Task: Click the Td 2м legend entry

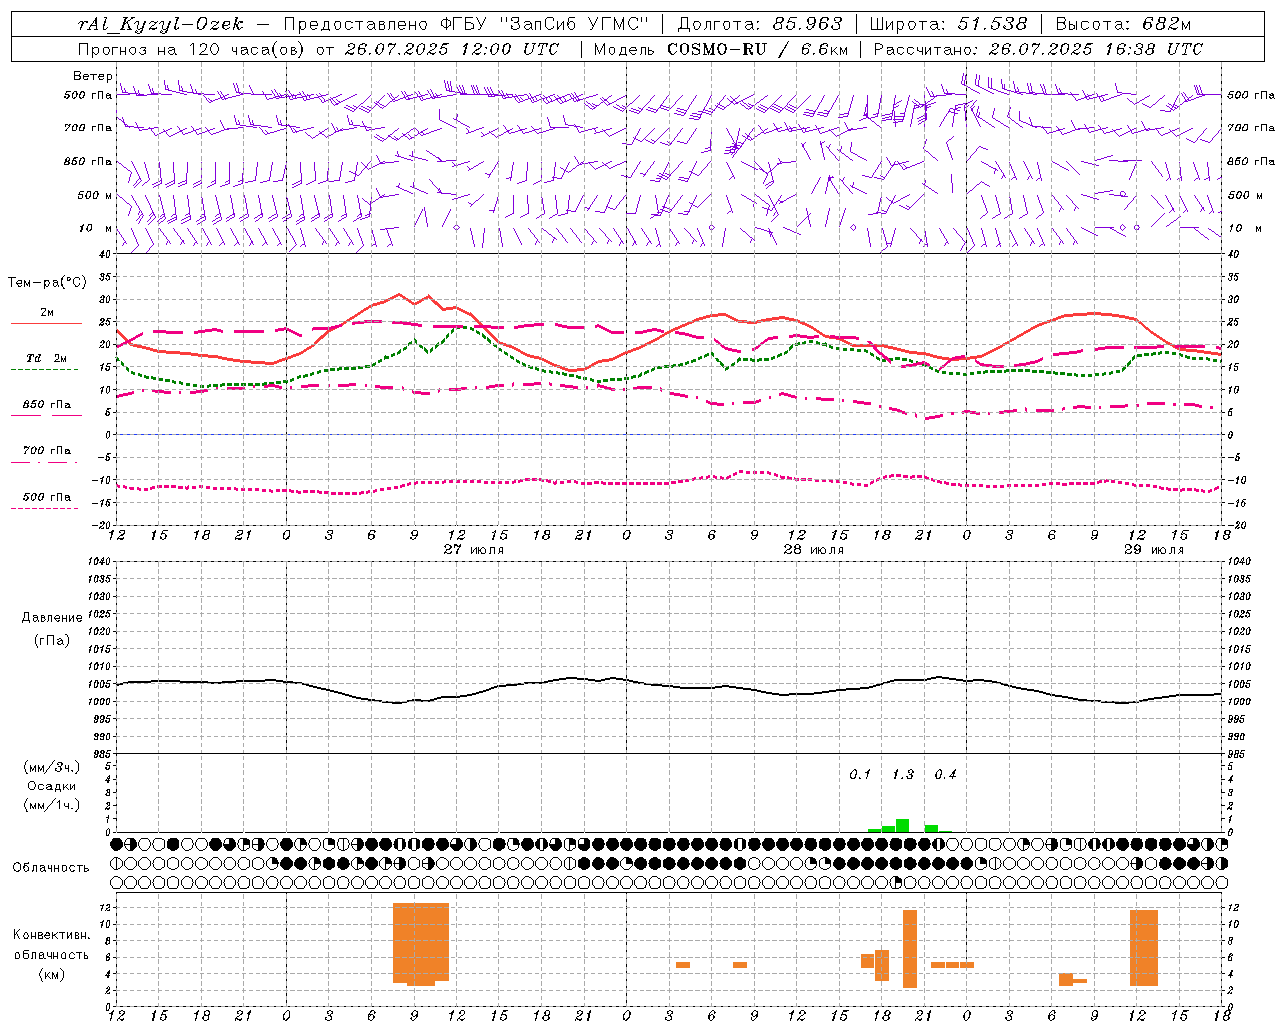Action: (47, 358)
